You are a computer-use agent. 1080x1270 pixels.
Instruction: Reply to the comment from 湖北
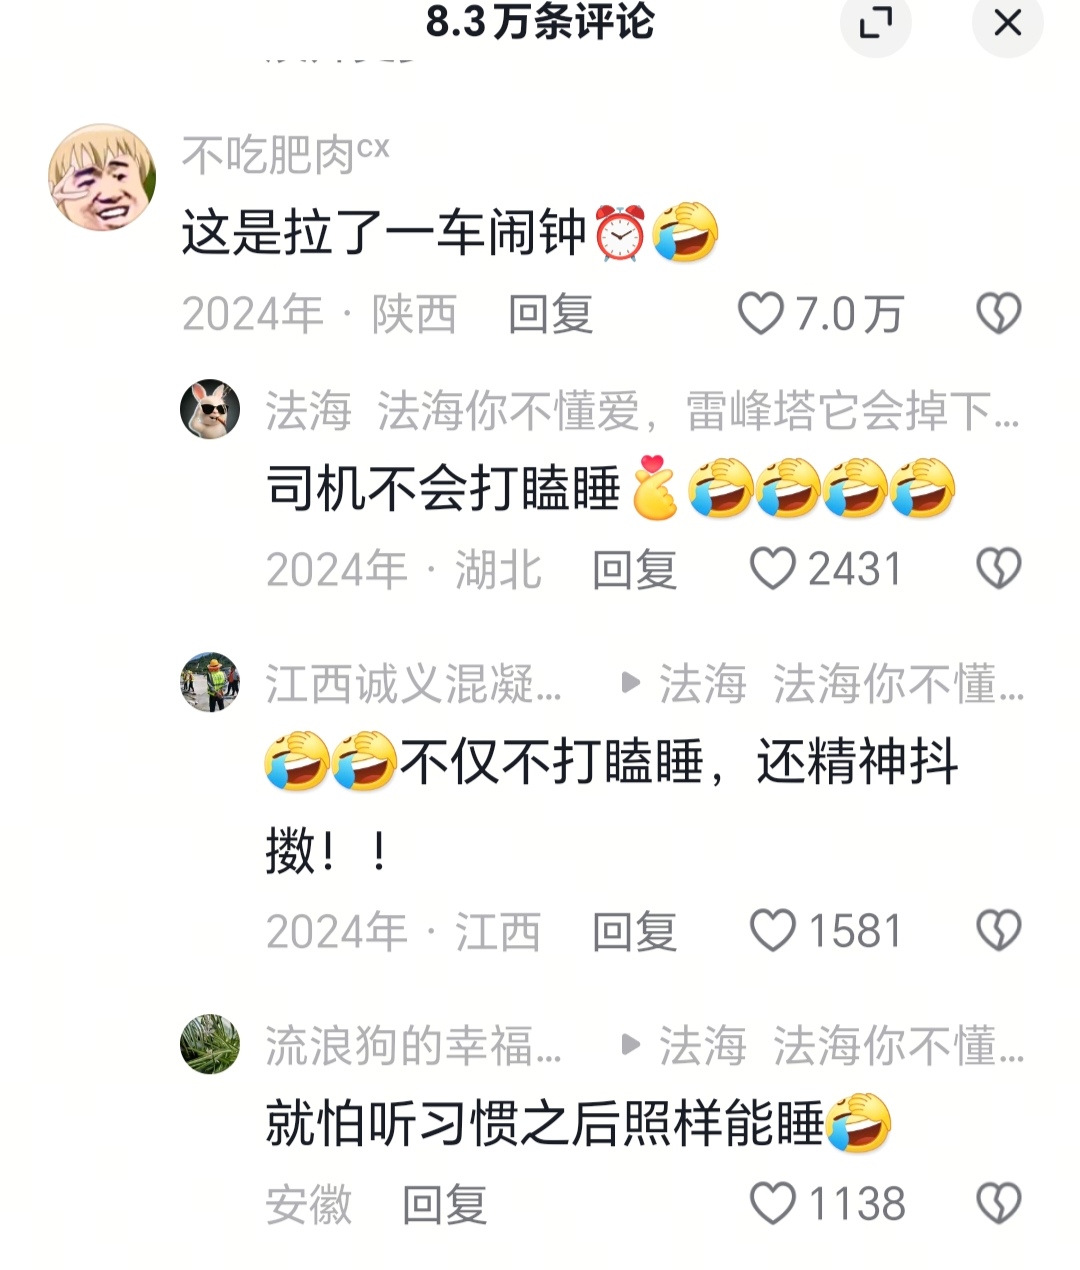(x=634, y=570)
